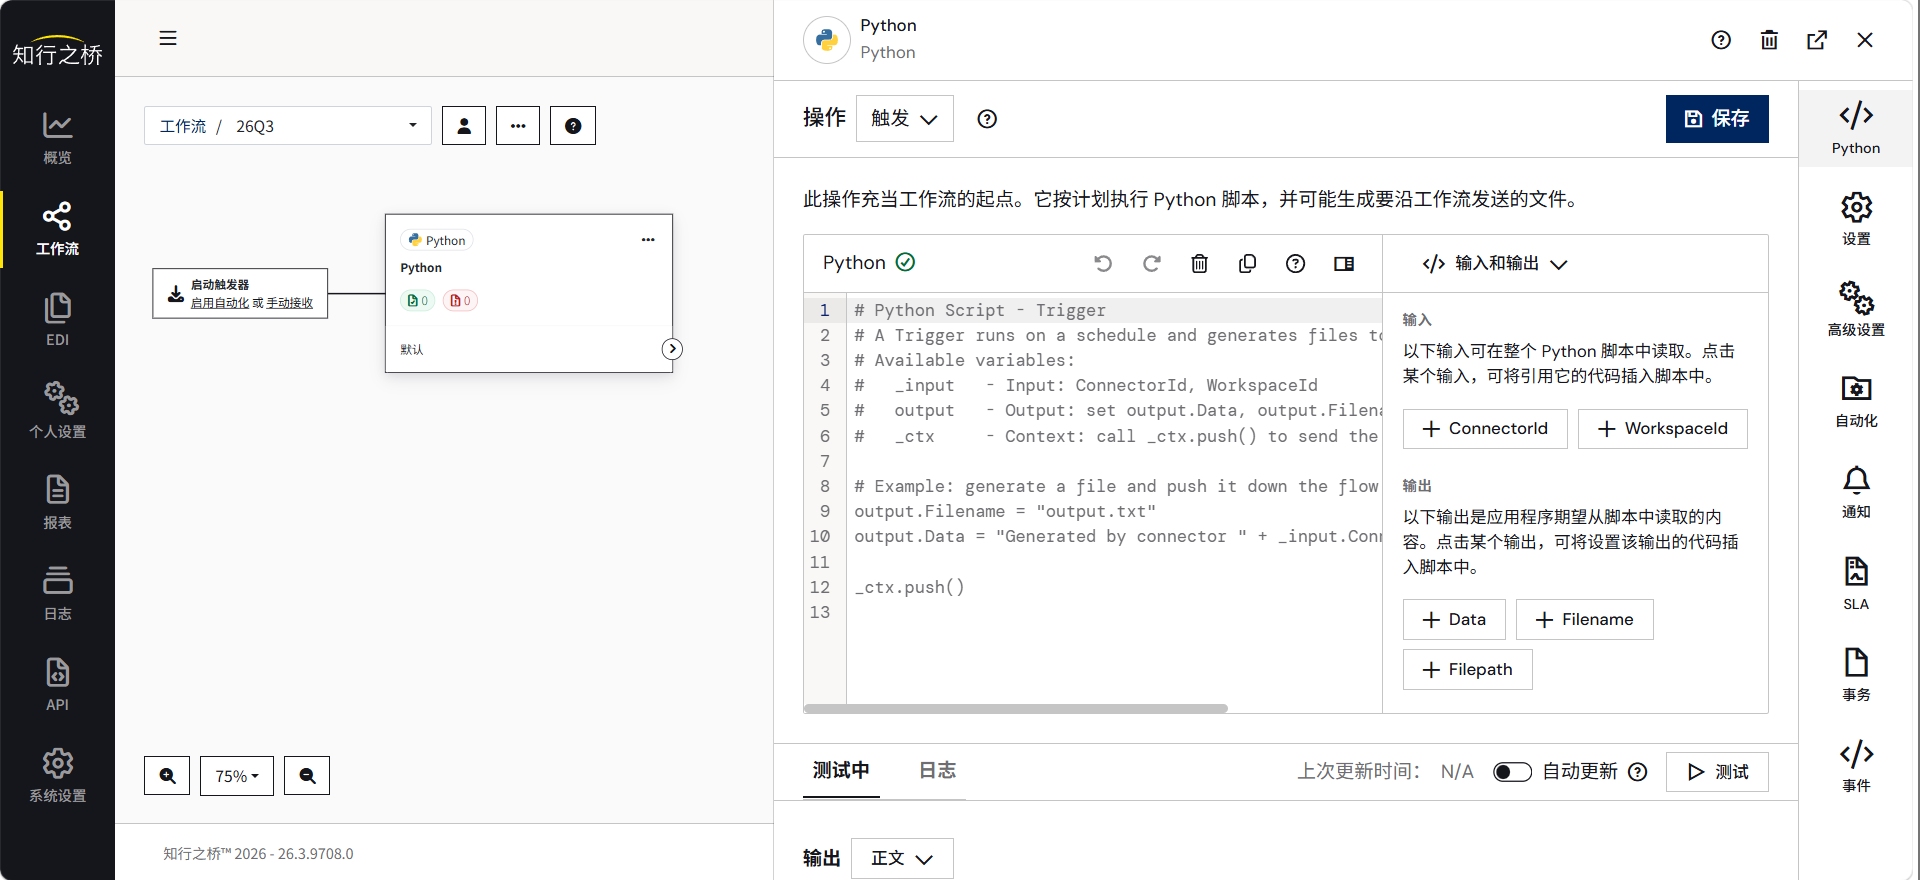Image resolution: width=1920 pixels, height=880 pixels.
Task: Zoom in on the workflow canvas
Action: click(x=167, y=776)
